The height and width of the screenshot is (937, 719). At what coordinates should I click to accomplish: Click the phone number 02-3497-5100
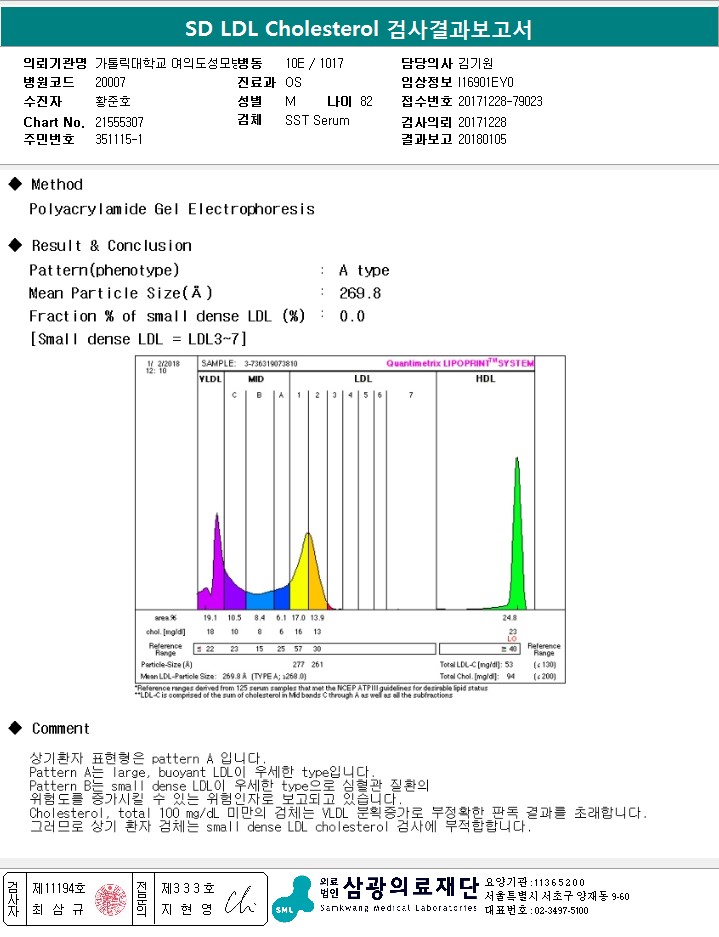(x=559, y=911)
